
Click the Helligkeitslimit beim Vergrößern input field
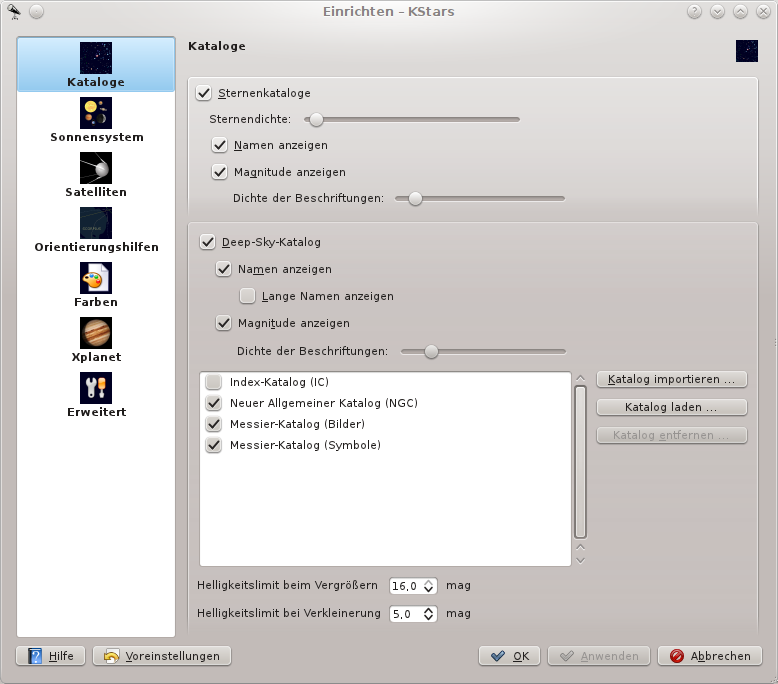coord(406,585)
